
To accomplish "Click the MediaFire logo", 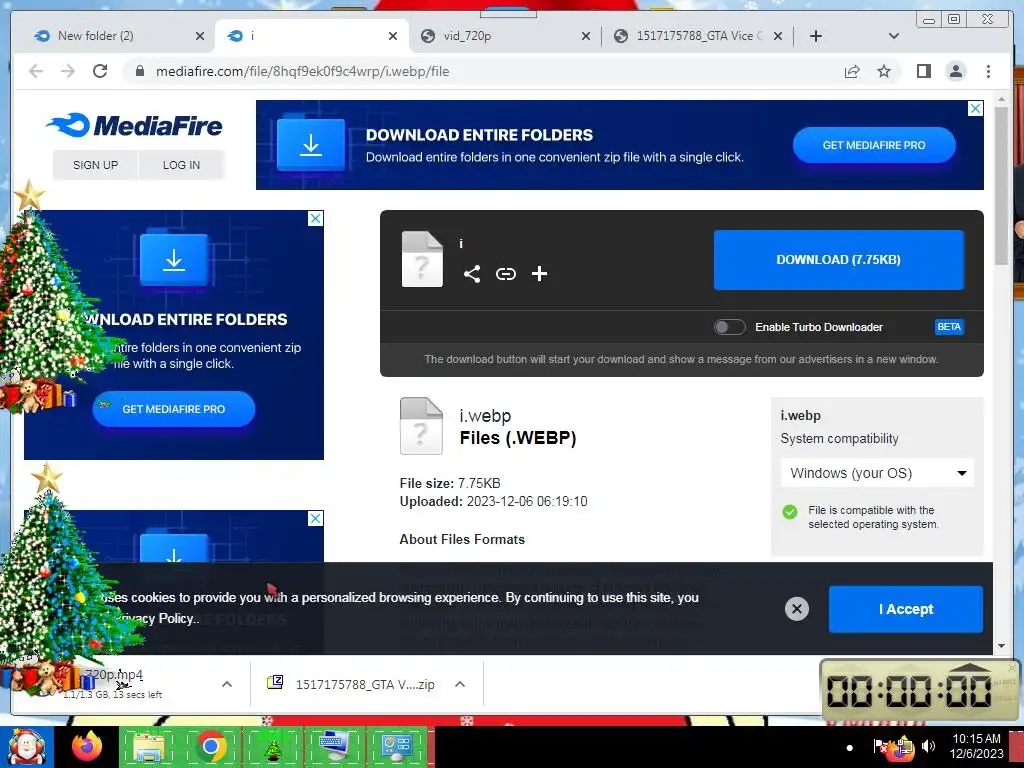I will (135, 125).
